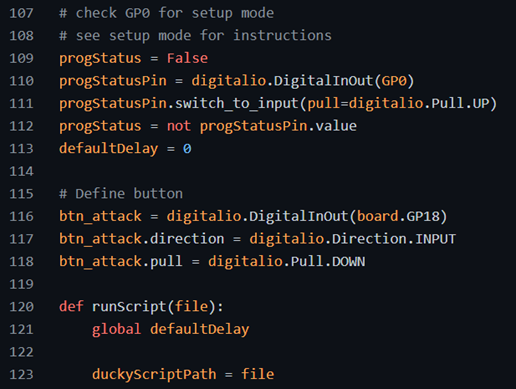Click the comment '# check GP0 for setup mode'

(167, 13)
